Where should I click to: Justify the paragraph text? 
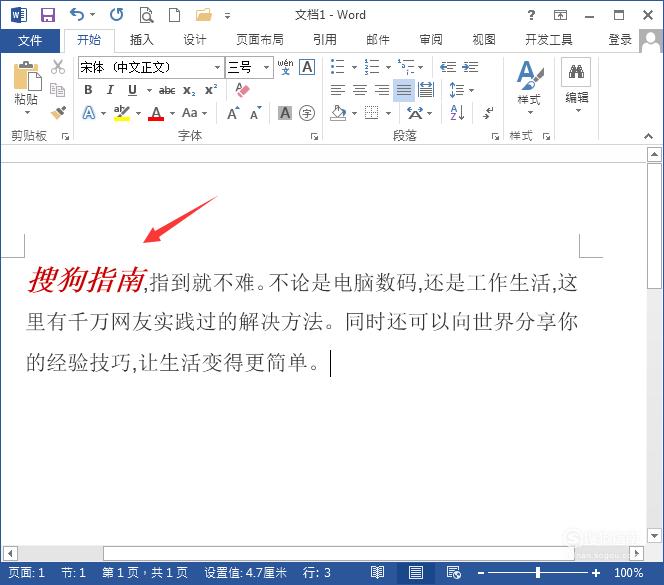coord(404,90)
